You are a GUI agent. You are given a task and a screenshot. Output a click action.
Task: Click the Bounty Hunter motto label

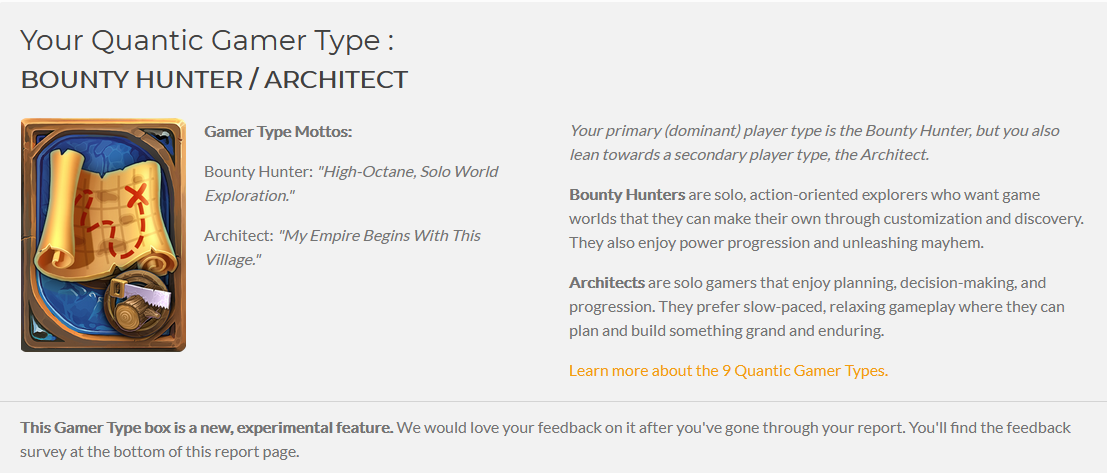(258, 172)
